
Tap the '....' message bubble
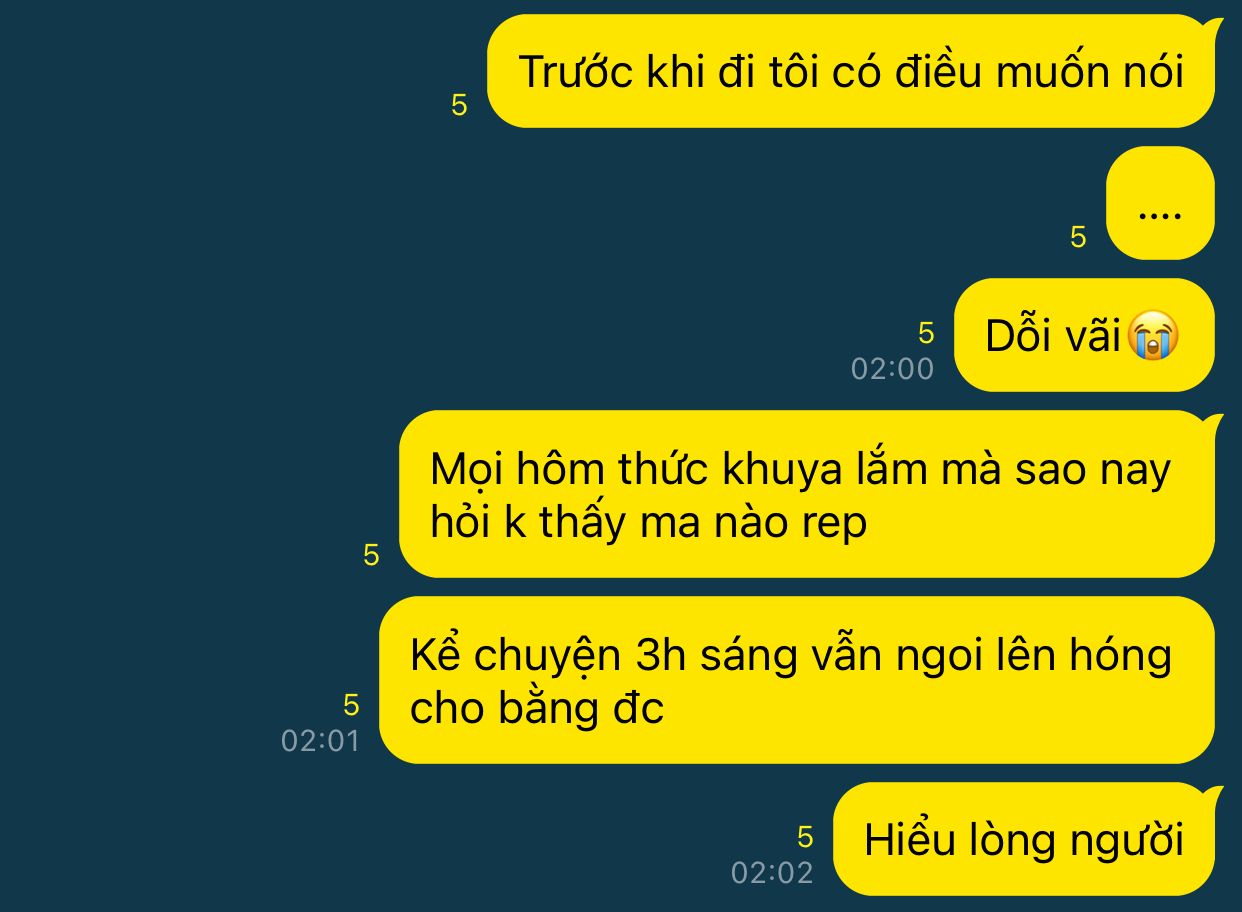[1160, 203]
